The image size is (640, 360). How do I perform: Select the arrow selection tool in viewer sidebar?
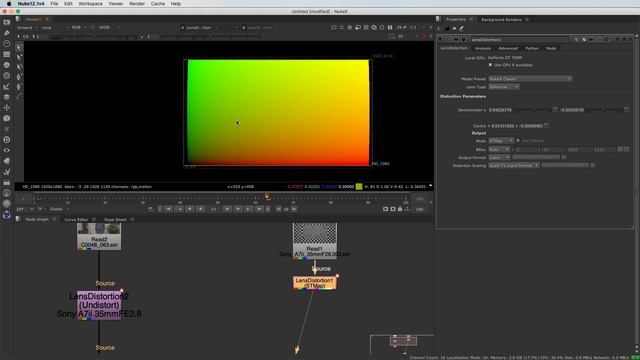click(x=19, y=47)
